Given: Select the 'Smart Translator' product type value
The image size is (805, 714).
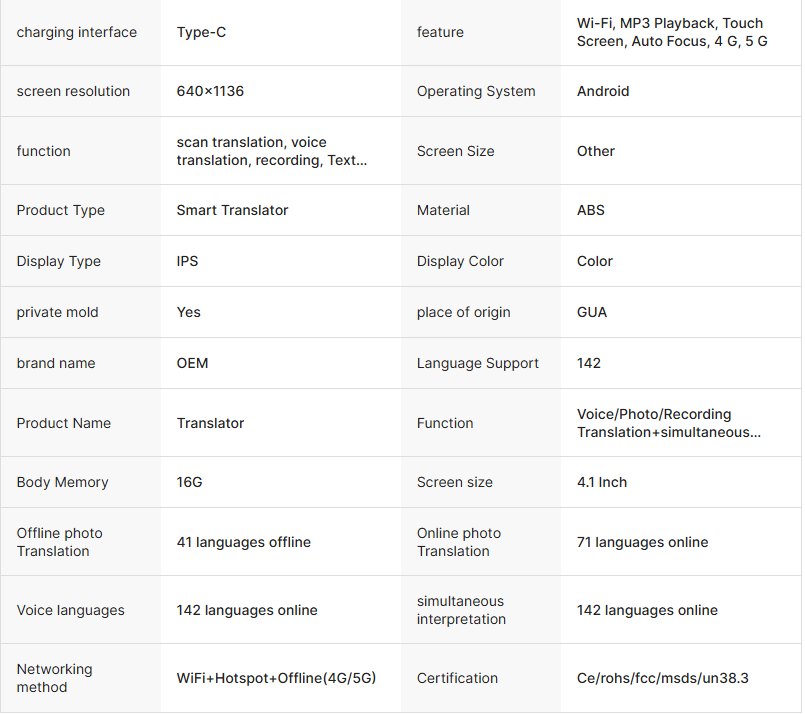Looking at the screenshot, I should [232, 210].
